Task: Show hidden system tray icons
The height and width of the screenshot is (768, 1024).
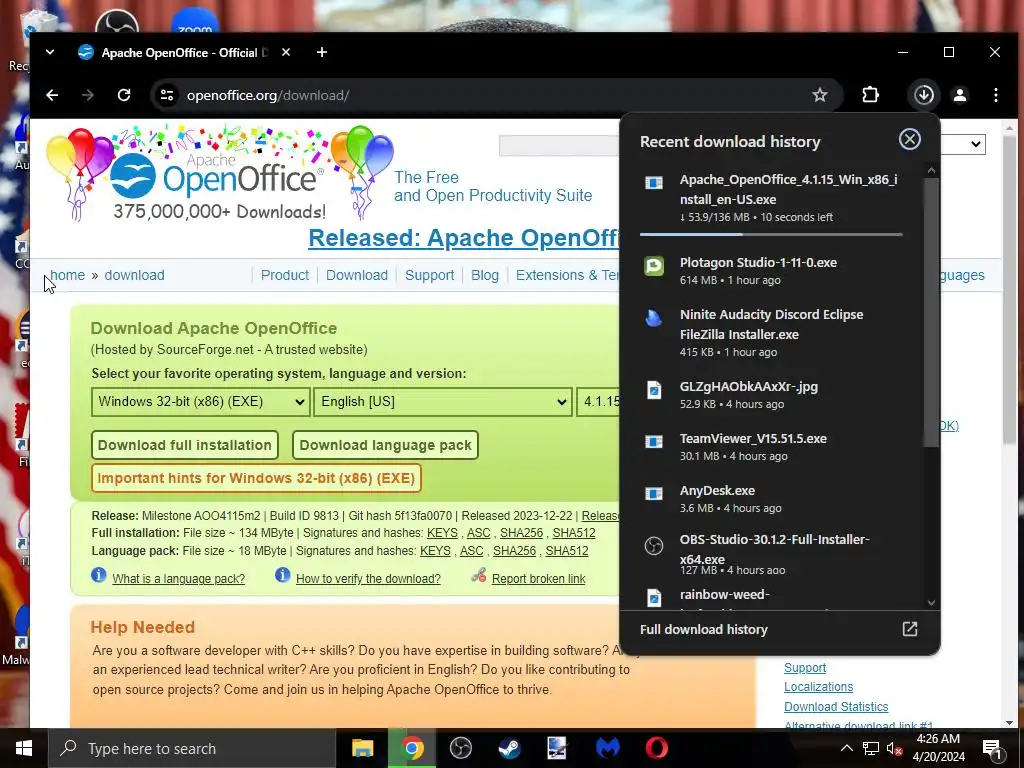Action: click(x=846, y=748)
